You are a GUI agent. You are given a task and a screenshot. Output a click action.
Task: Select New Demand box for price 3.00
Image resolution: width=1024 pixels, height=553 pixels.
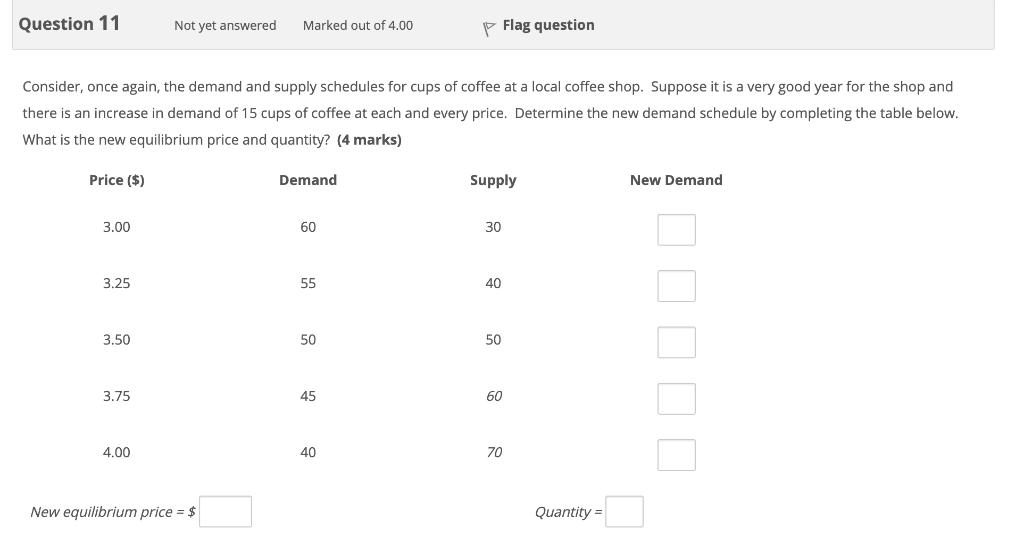pyautogui.click(x=676, y=230)
